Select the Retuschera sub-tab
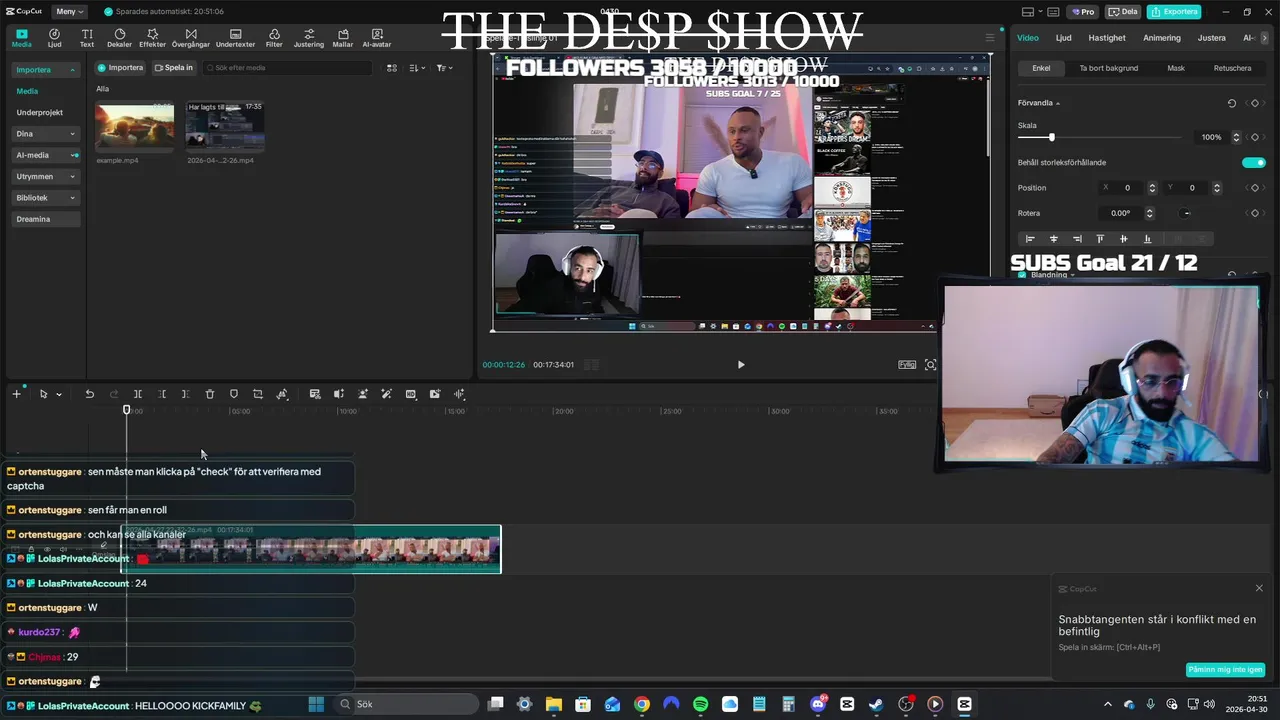Image resolution: width=1280 pixels, height=720 pixels. (x=1232, y=68)
